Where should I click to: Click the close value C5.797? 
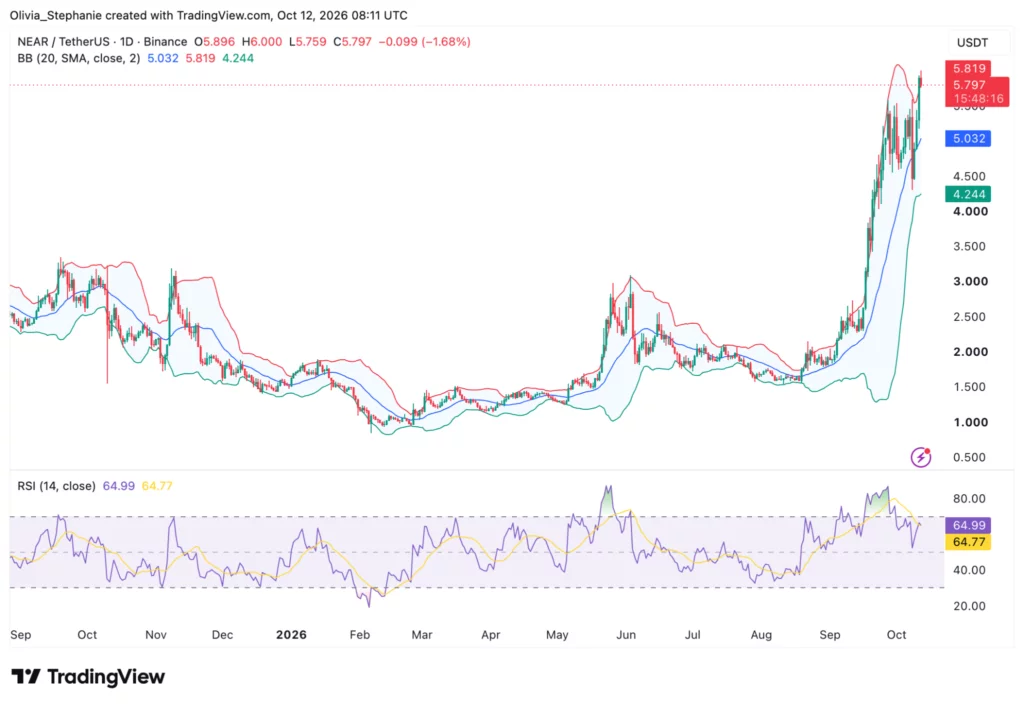tap(352, 42)
